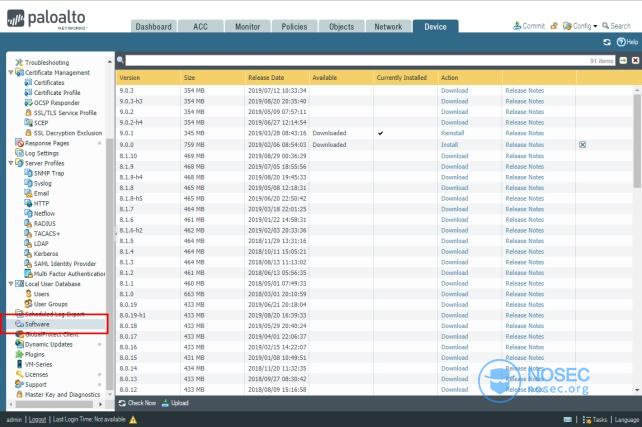Click the lock icon next to Commit
Screen dimensions: 642x427
554,26
